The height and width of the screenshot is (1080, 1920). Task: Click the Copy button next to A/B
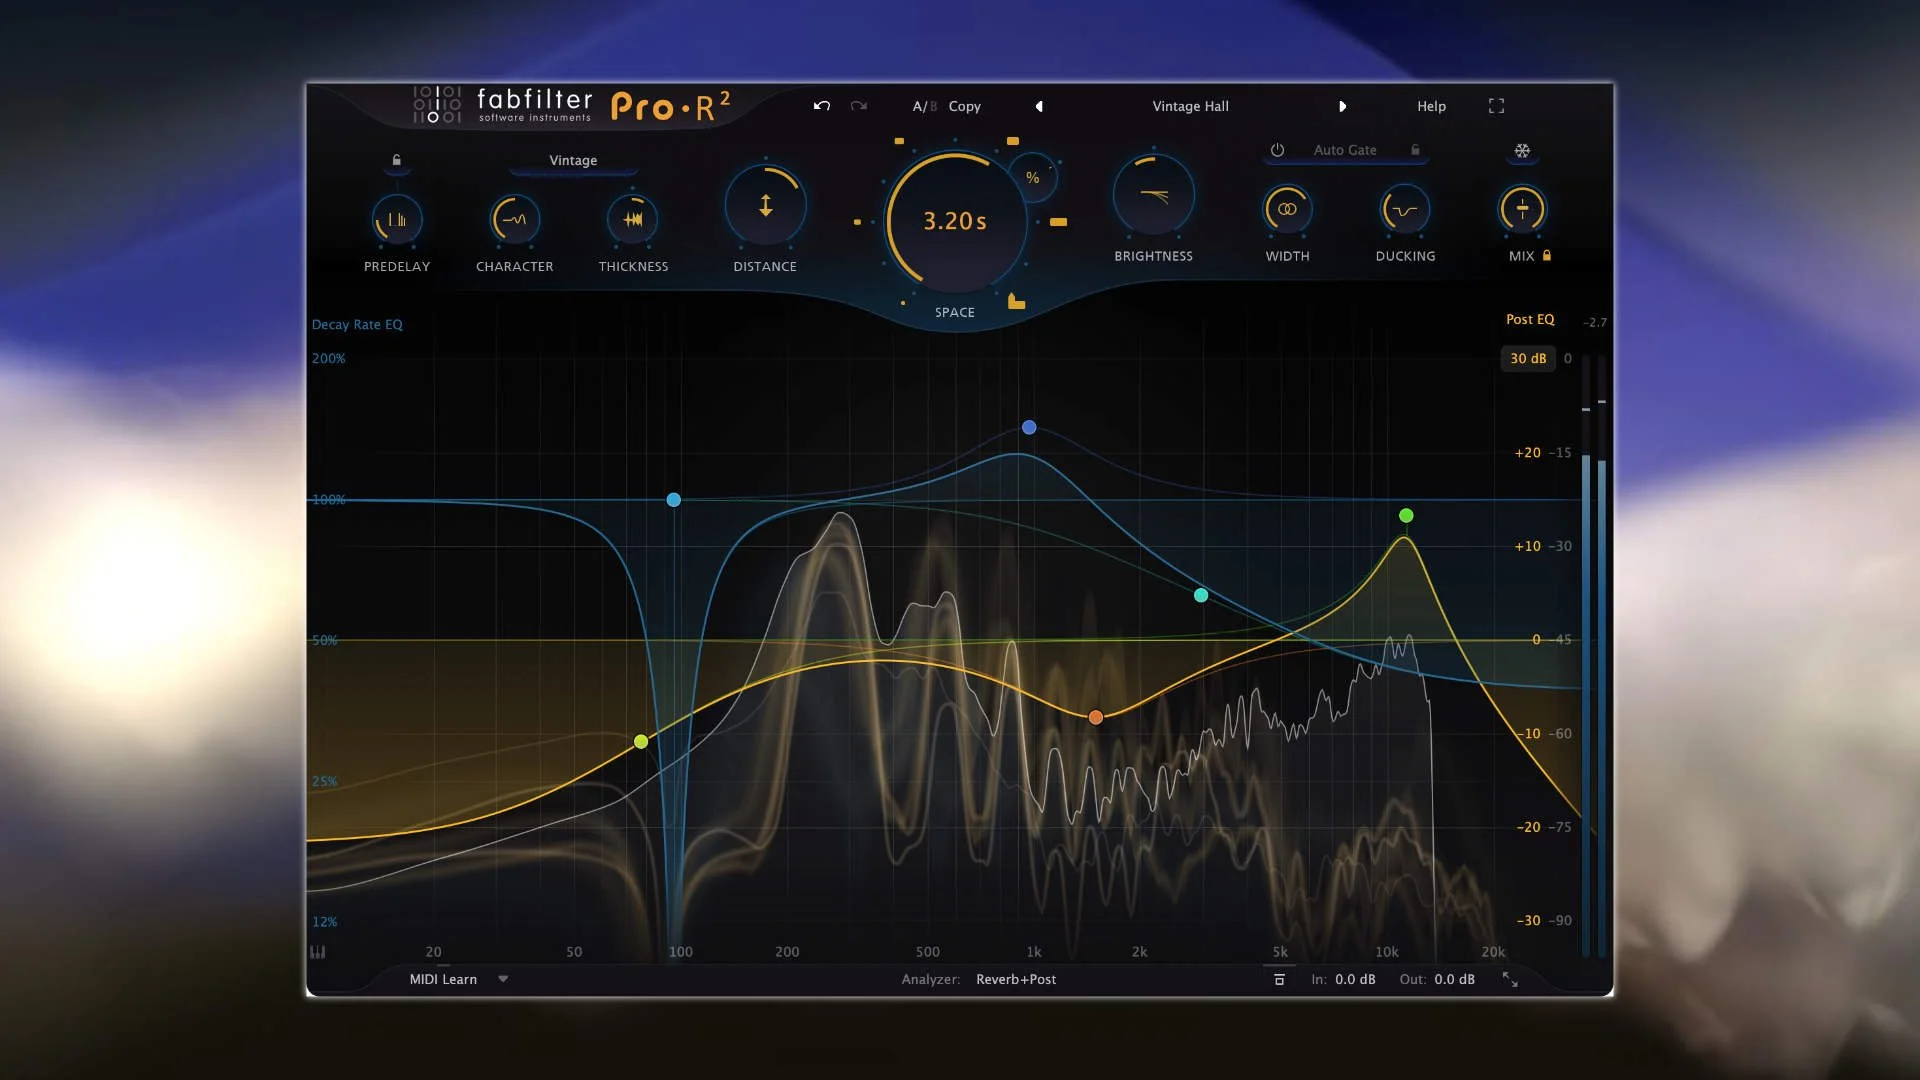(963, 106)
